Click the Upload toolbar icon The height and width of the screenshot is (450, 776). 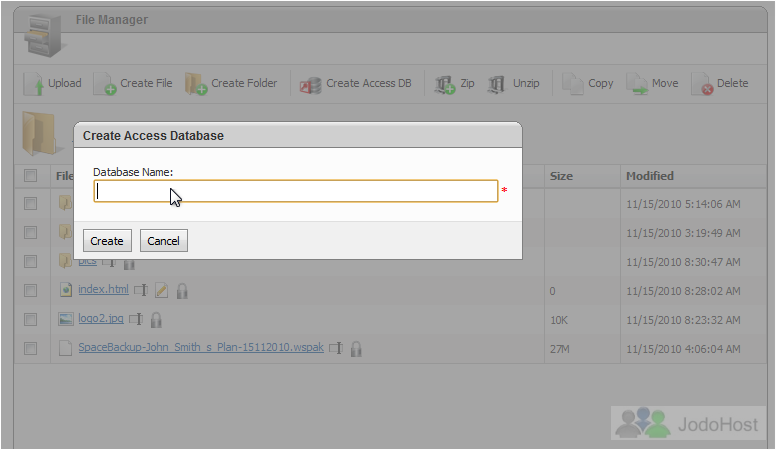[34, 84]
